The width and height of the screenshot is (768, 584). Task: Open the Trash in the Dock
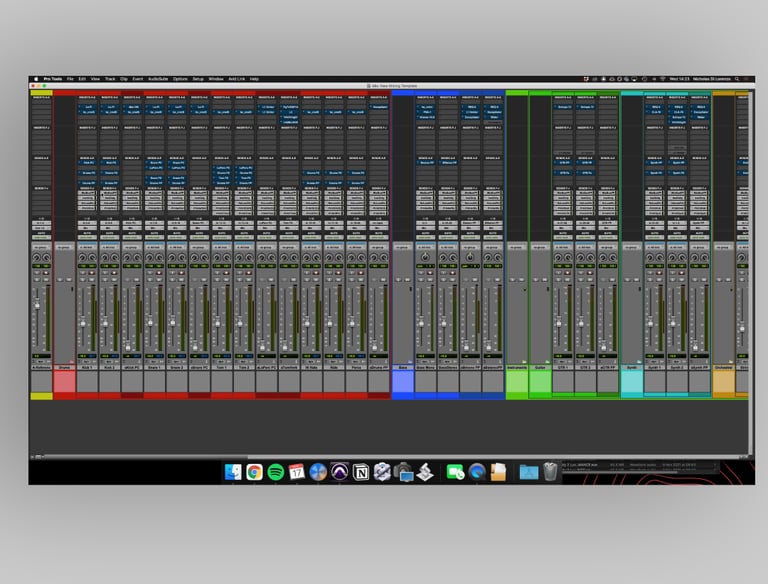[551, 472]
